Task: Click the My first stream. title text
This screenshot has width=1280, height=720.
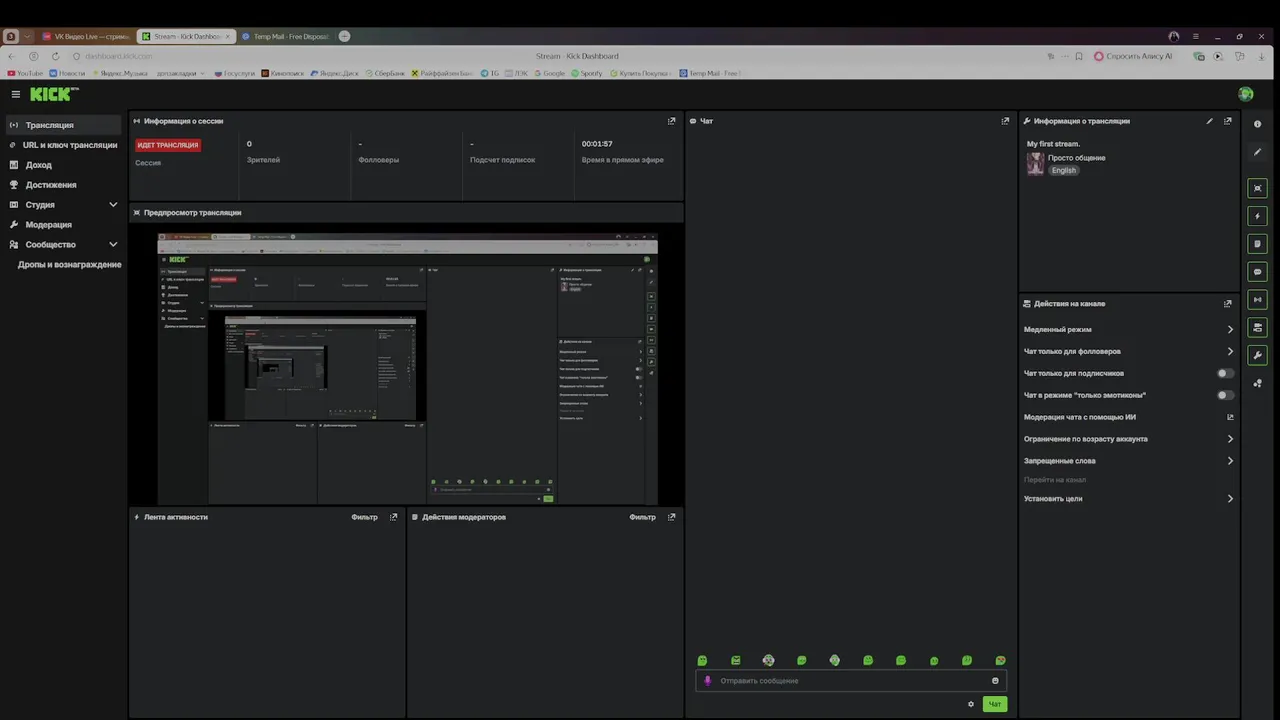Action: (1053, 144)
